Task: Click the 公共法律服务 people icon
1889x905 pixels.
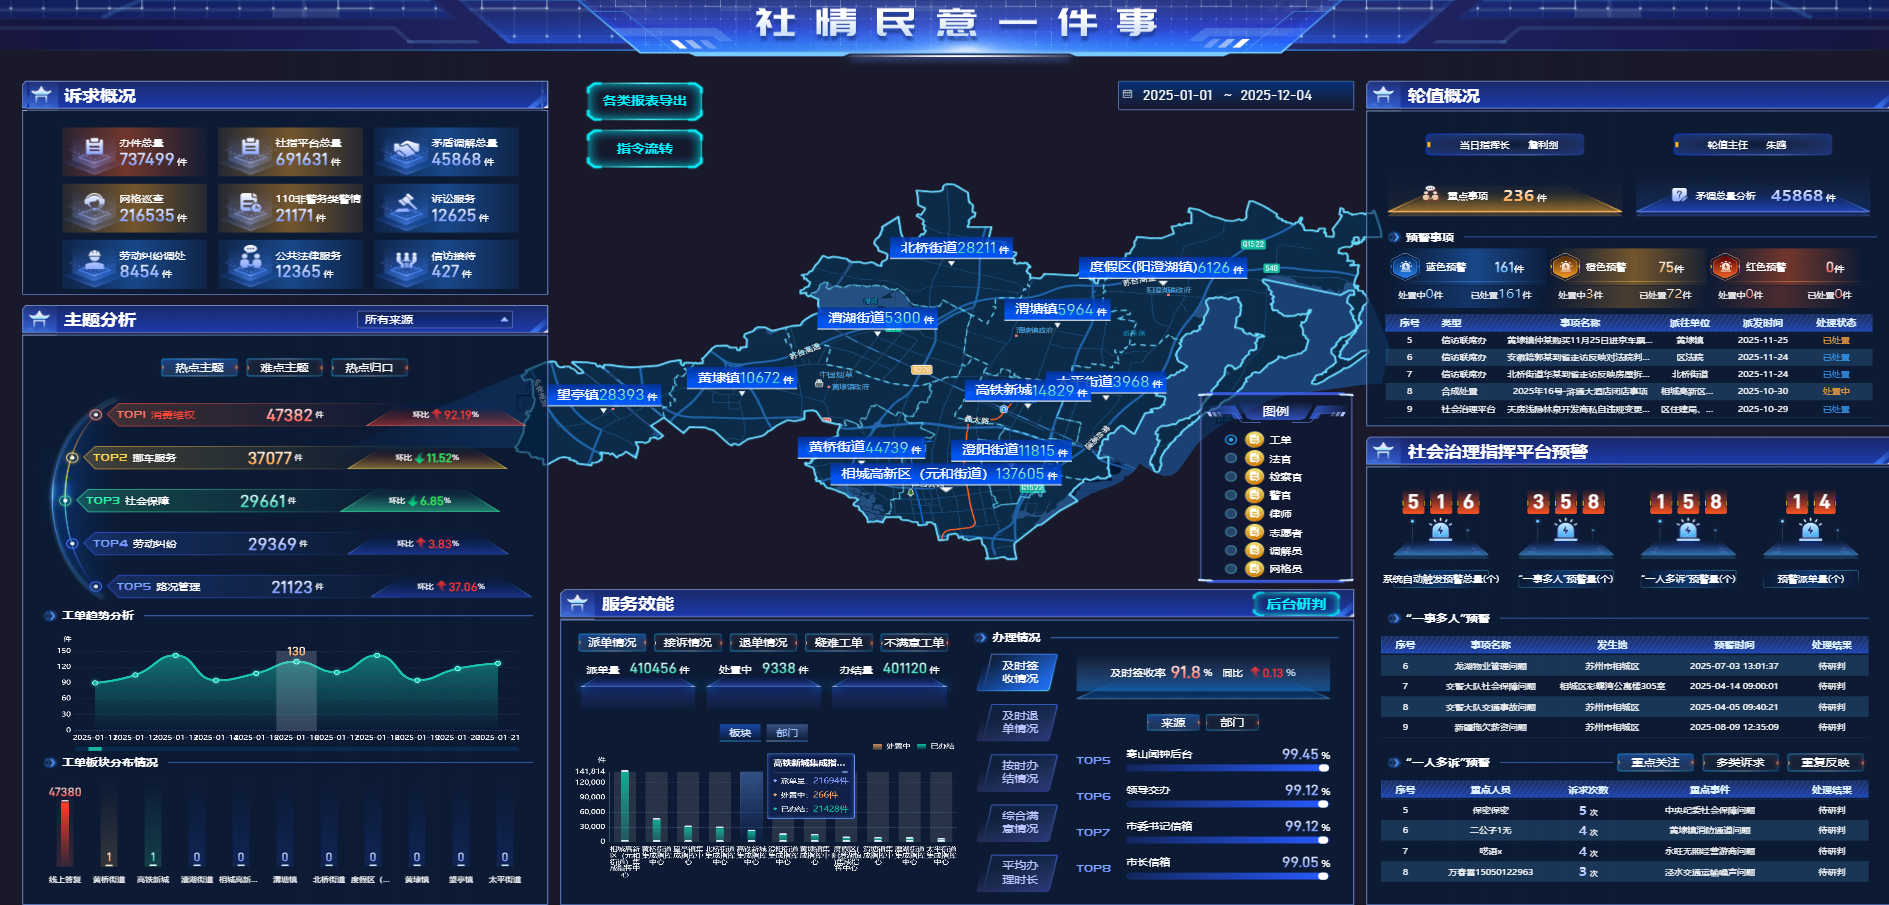Action: 249,263
